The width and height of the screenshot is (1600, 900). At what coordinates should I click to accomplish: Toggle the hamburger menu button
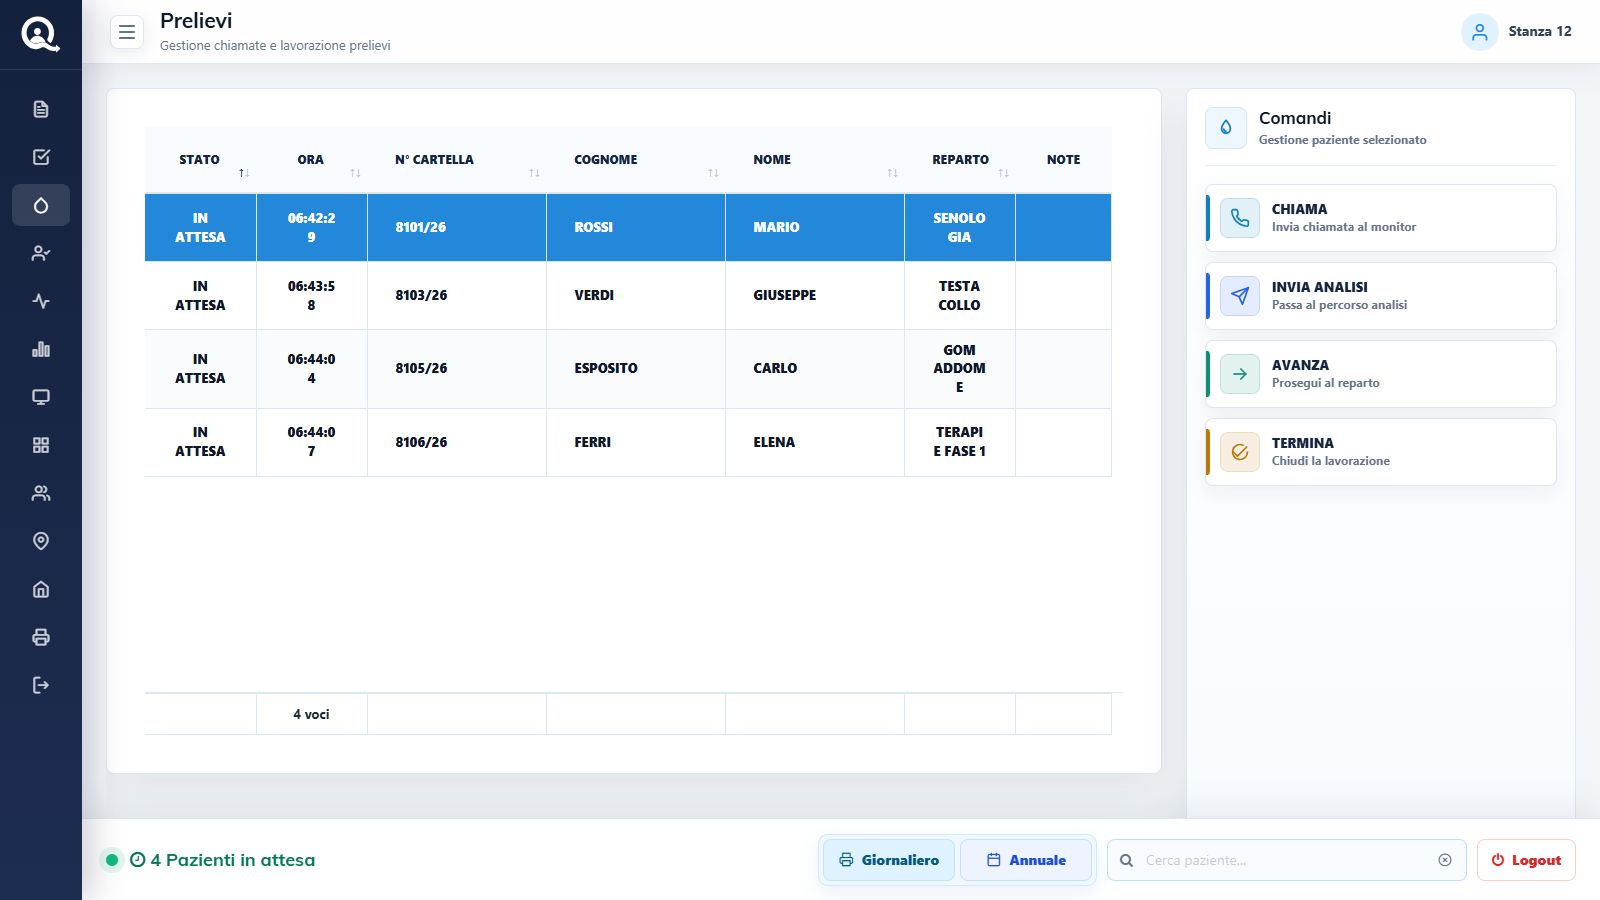coord(127,32)
